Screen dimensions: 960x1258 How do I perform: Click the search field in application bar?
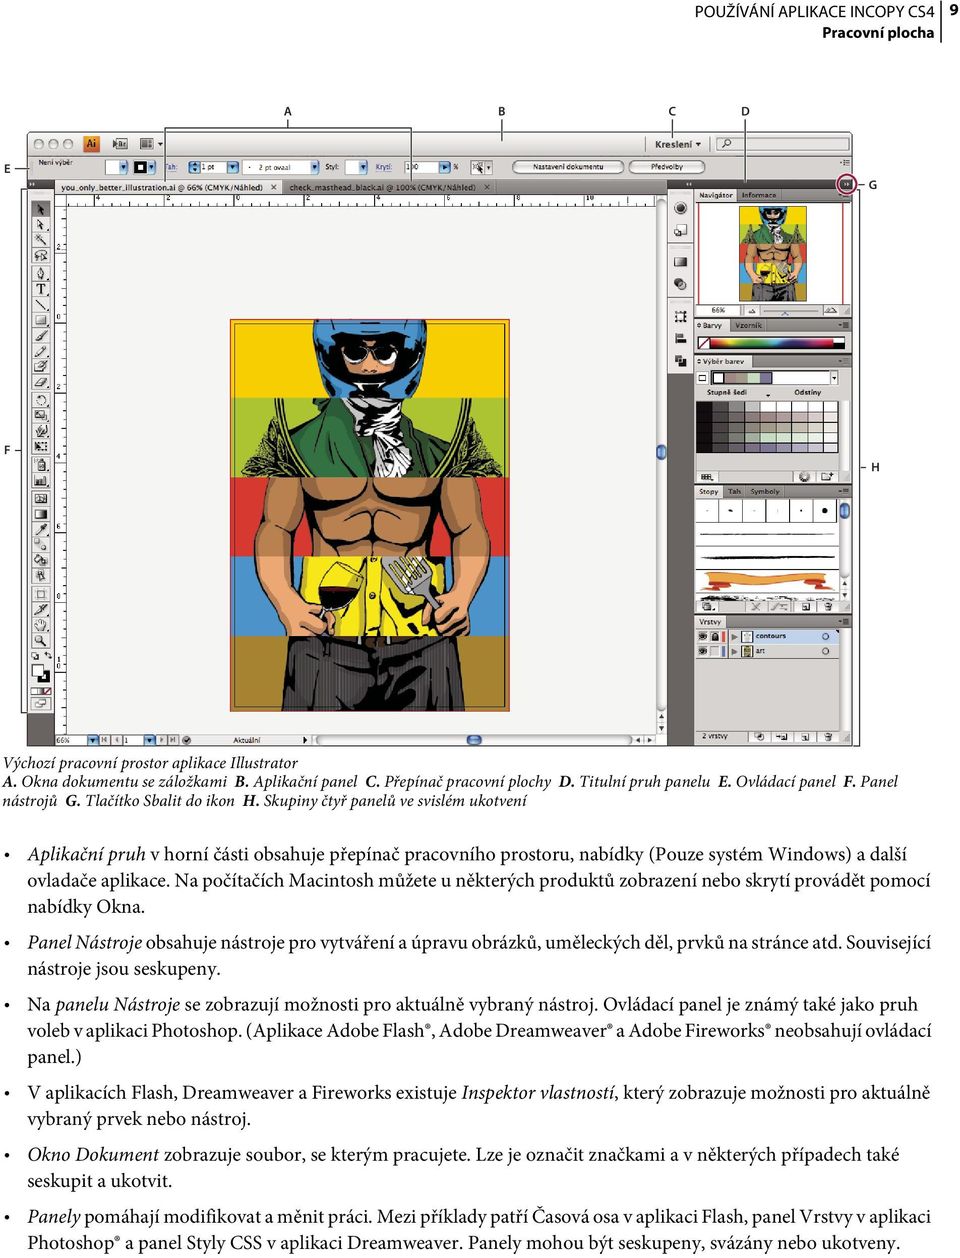click(x=783, y=144)
